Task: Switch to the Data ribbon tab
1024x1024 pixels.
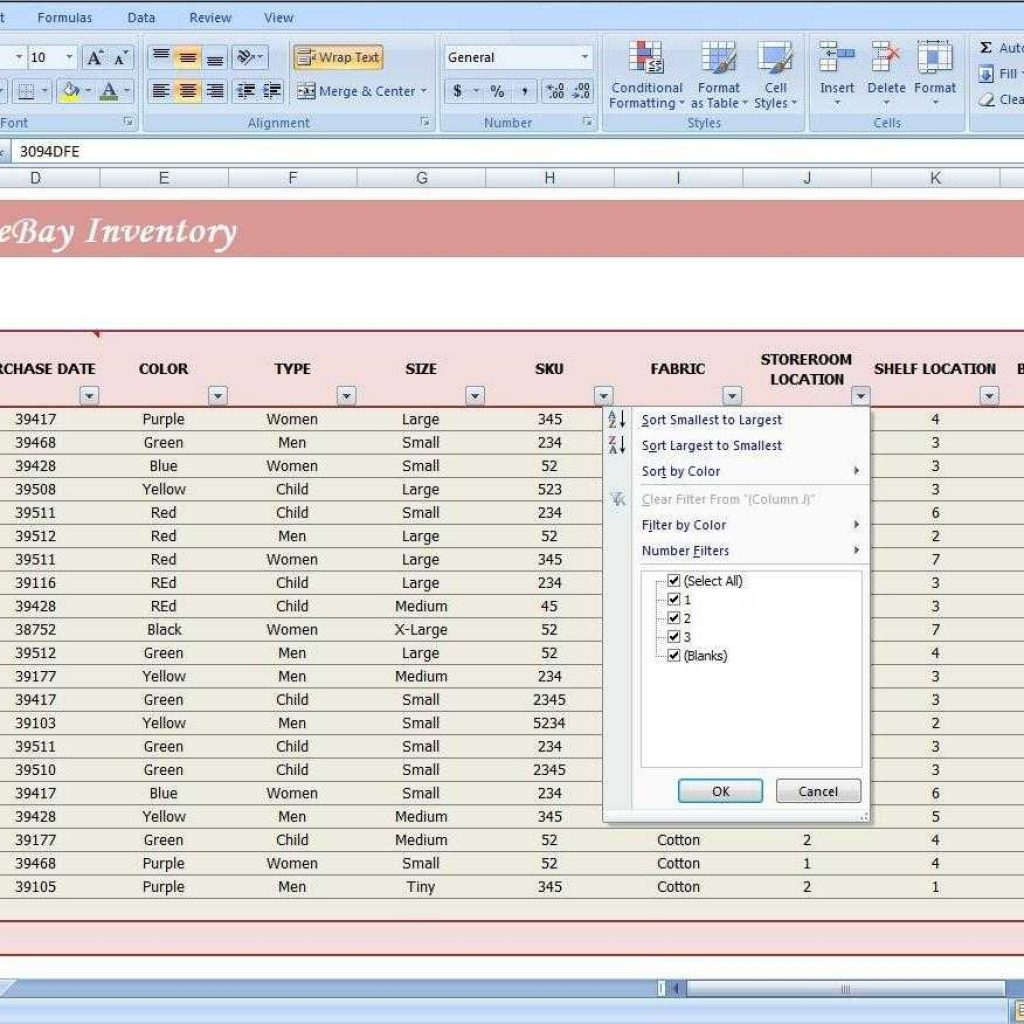Action: (x=141, y=17)
